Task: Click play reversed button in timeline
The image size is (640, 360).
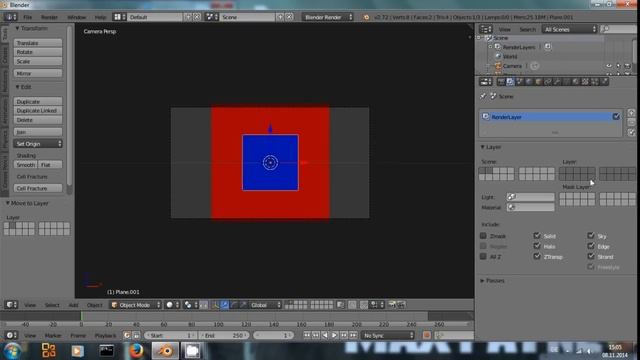Action: (x=325, y=335)
